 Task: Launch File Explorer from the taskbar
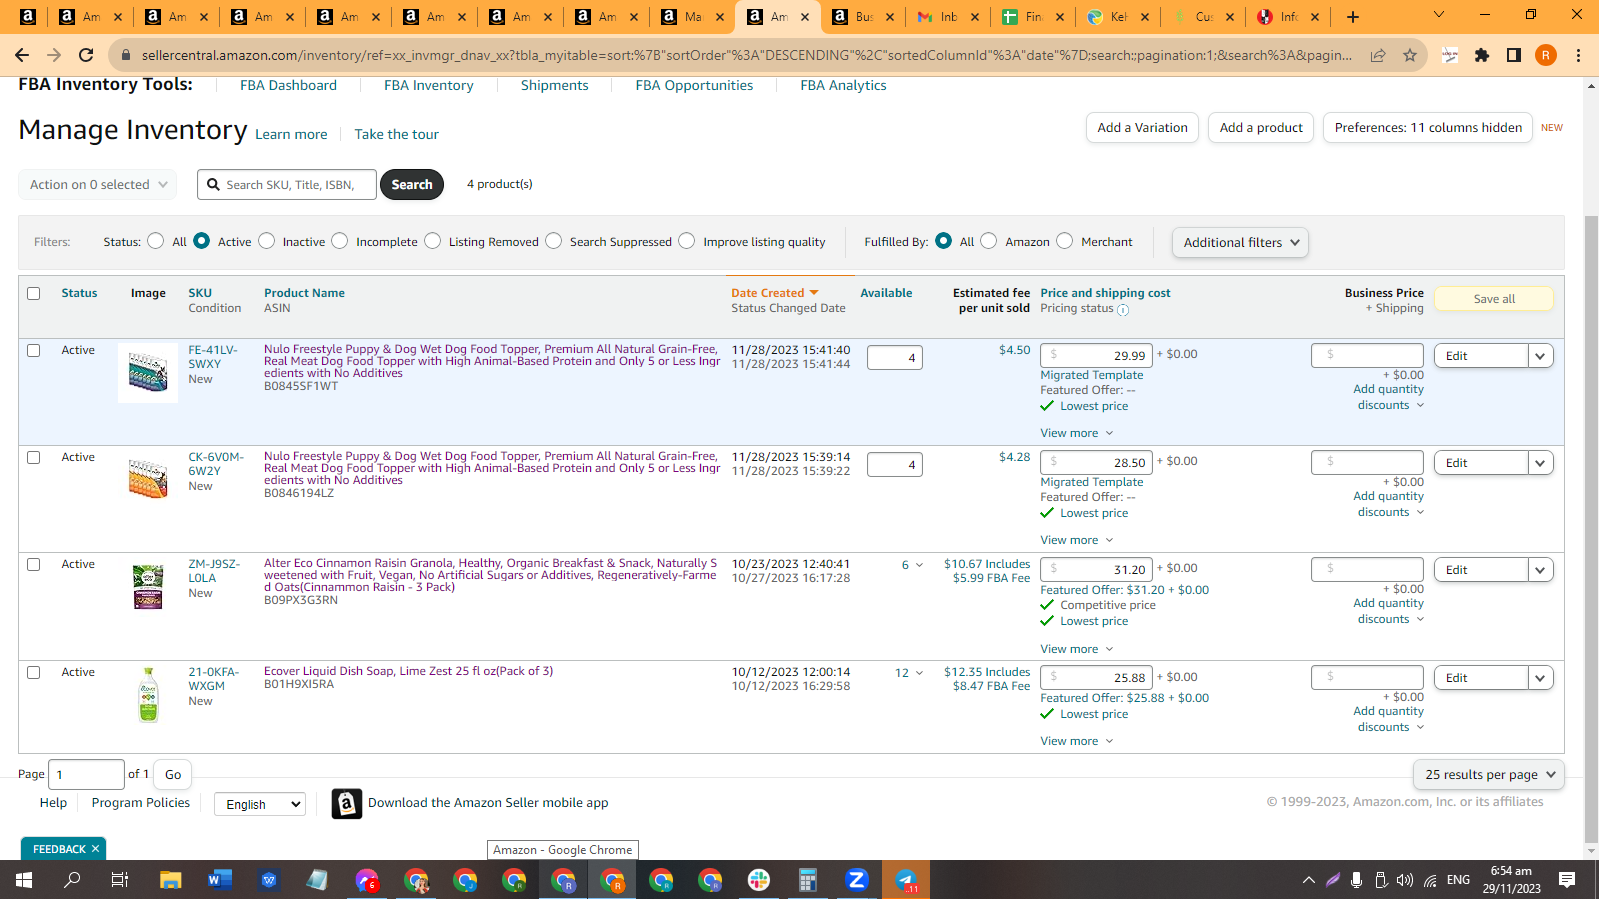click(171, 880)
